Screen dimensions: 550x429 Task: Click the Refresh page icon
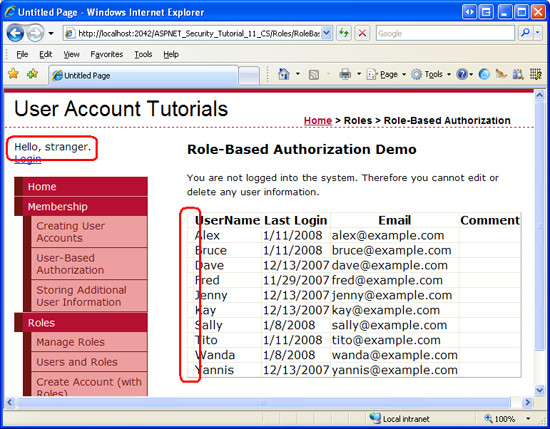(344, 33)
